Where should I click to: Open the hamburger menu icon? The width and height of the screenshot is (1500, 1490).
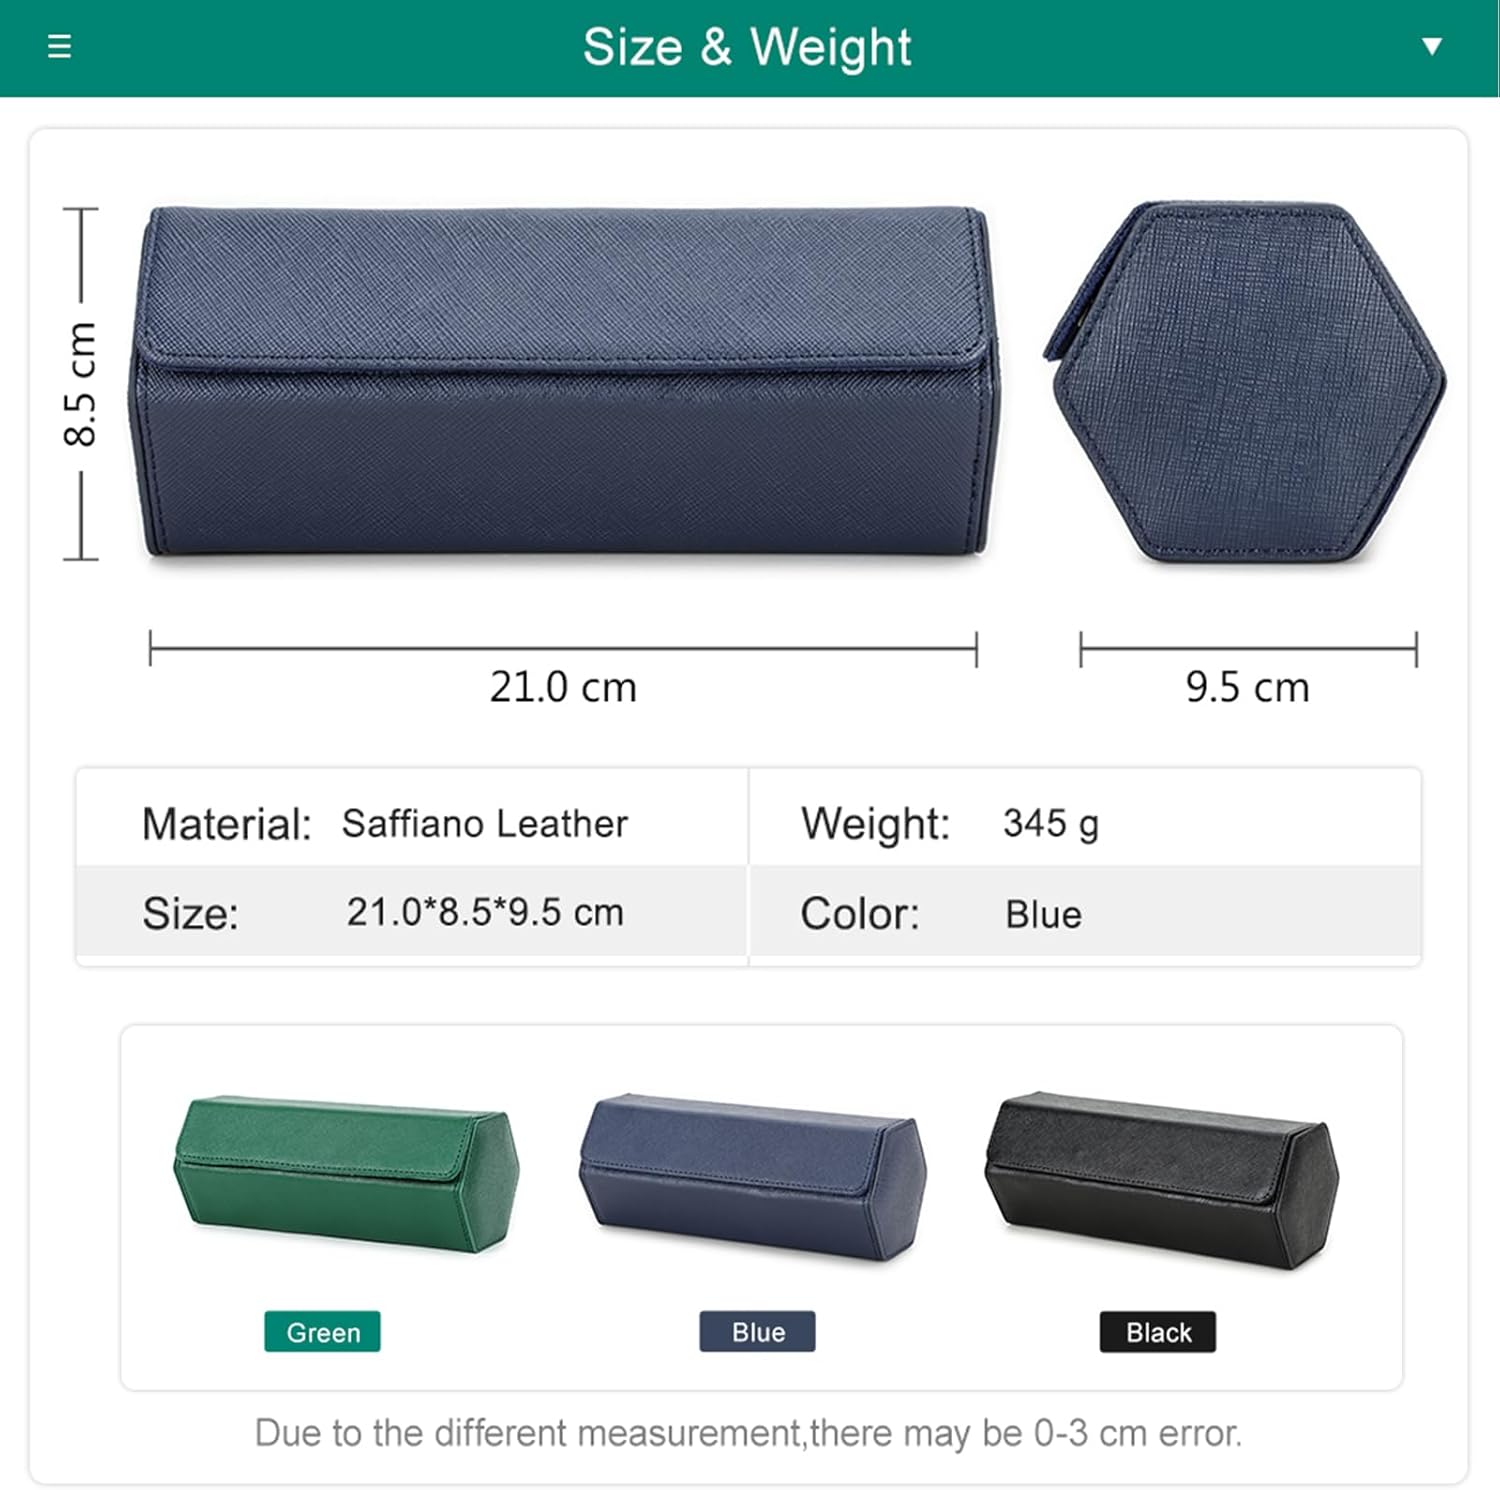tap(60, 46)
